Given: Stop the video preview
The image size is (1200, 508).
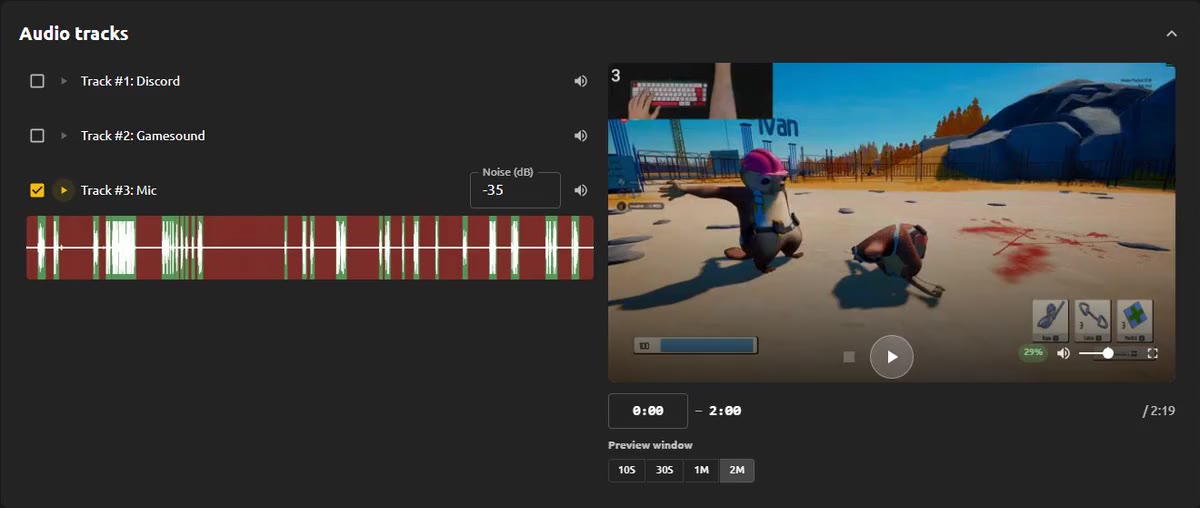Looking at the screenshot, I should coord(849,357).
